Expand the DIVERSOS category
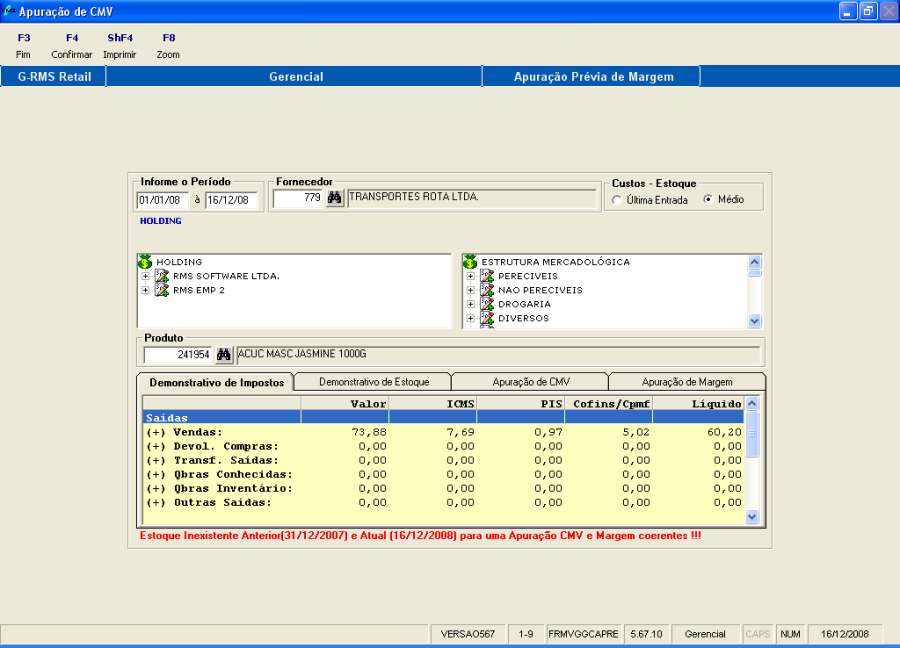900x648 pixels. 471,318
